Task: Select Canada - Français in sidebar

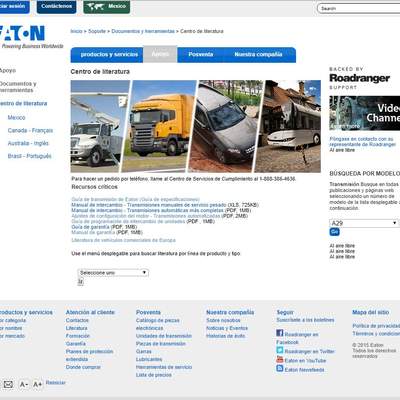Action: 30,130
